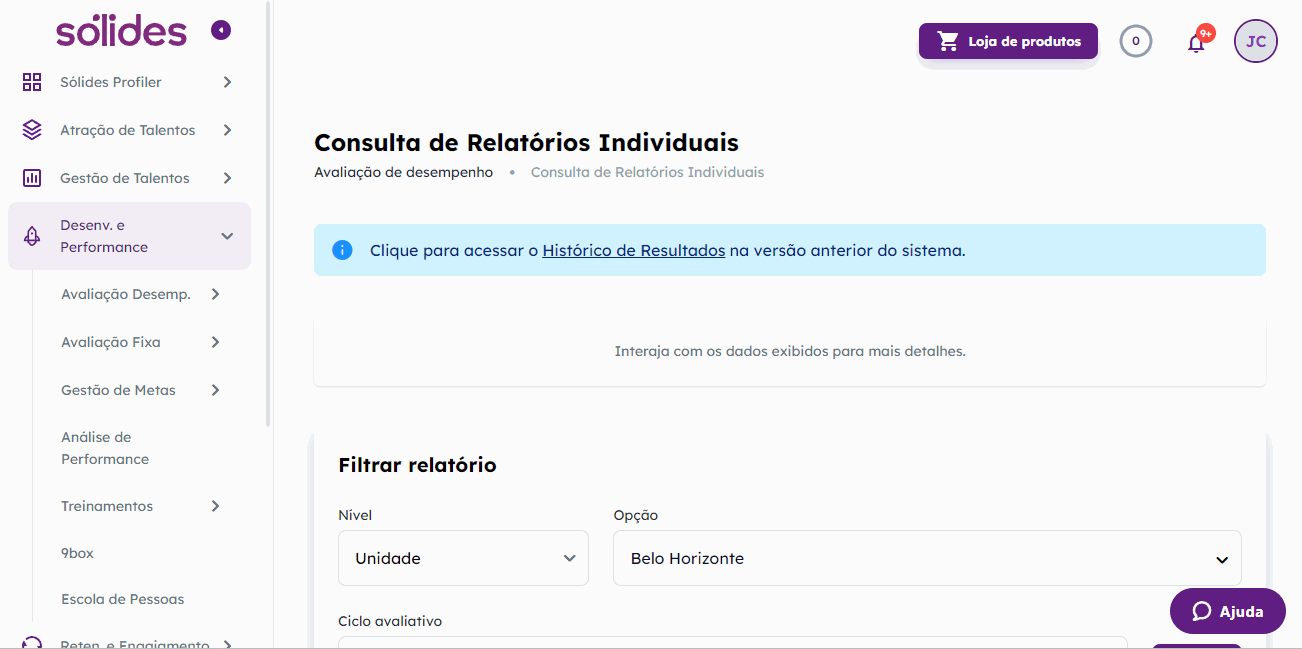This screenshot has width=1302, height=649.
Task: Click the zero counter circle icon
Action: click(1135, 41)
